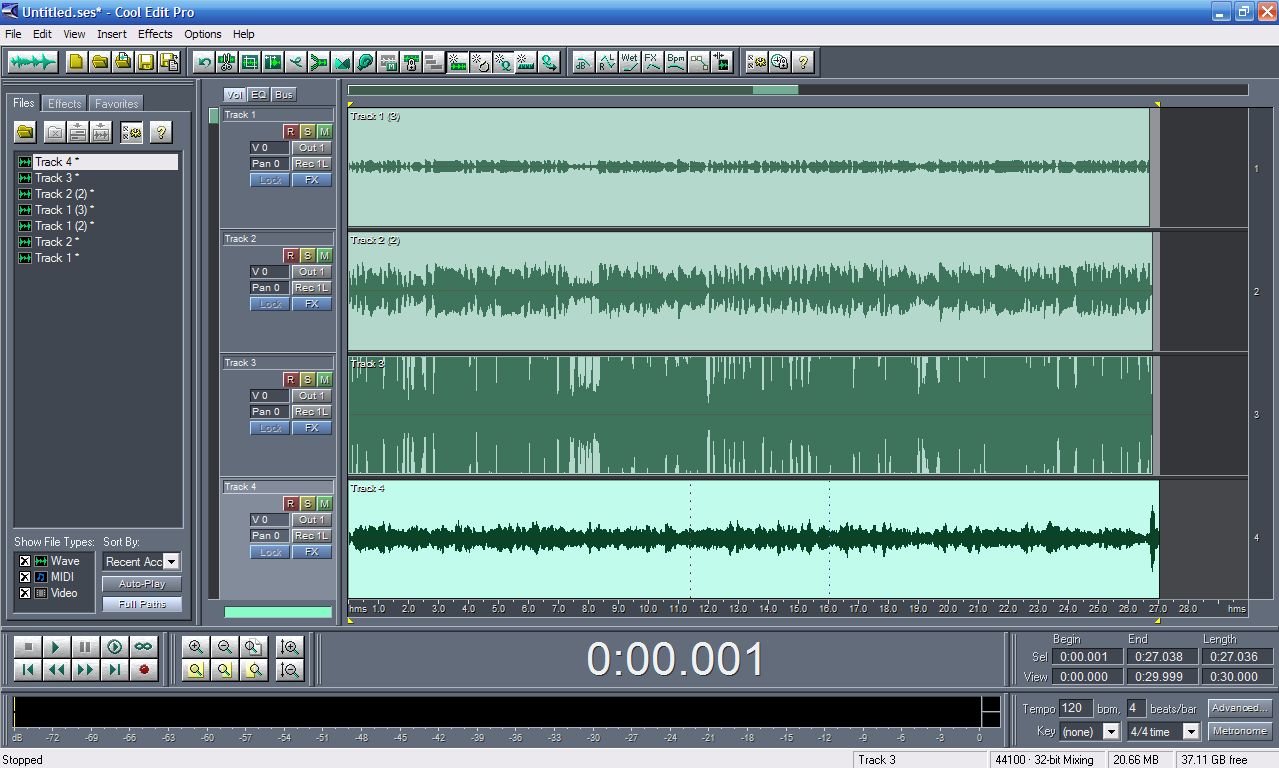Click the Undo toolbar icon

point(204,62)
